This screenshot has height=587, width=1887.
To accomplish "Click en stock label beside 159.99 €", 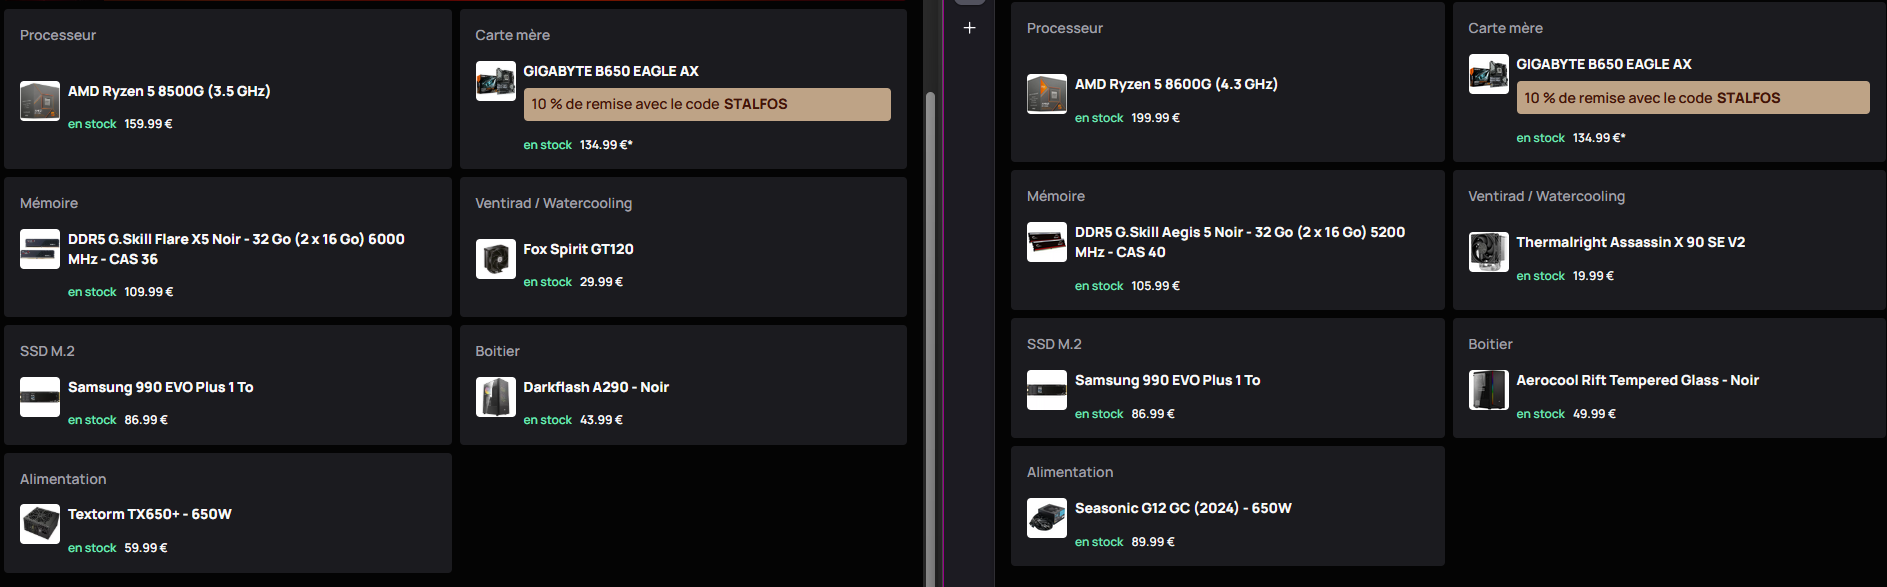I will [x=92, y=124].
